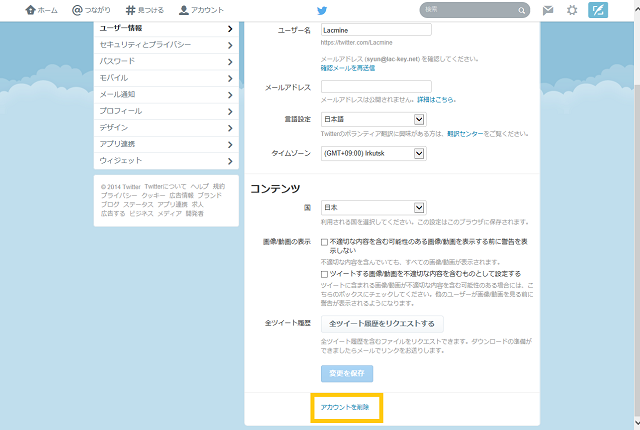Click the 変更を保存 button
The image size is (640, 430).
click(347, 373)
